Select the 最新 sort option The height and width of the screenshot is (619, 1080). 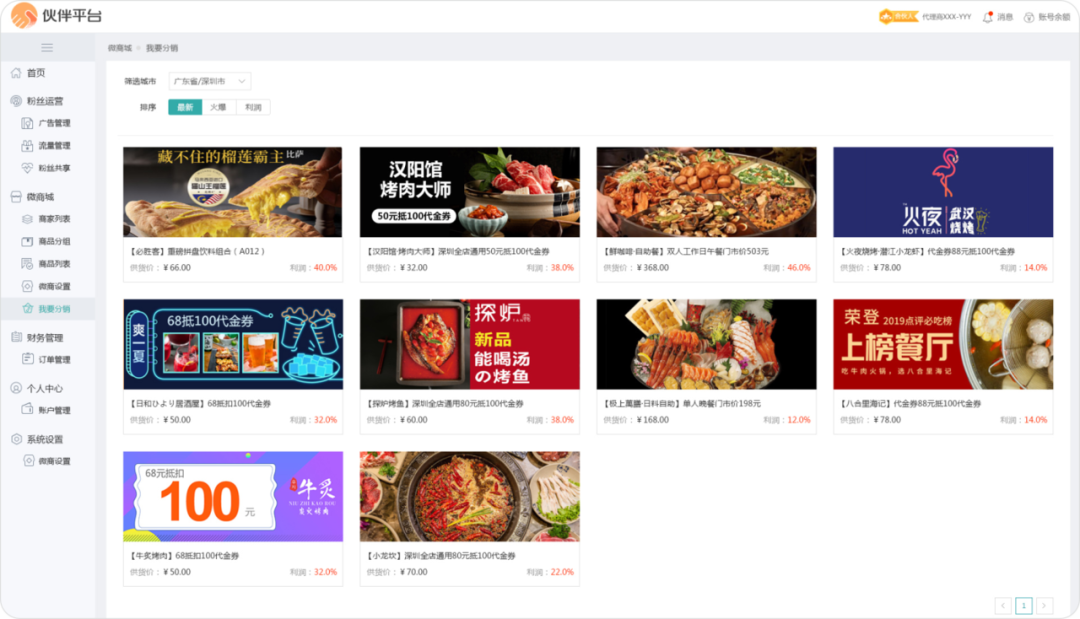(185, 107)
